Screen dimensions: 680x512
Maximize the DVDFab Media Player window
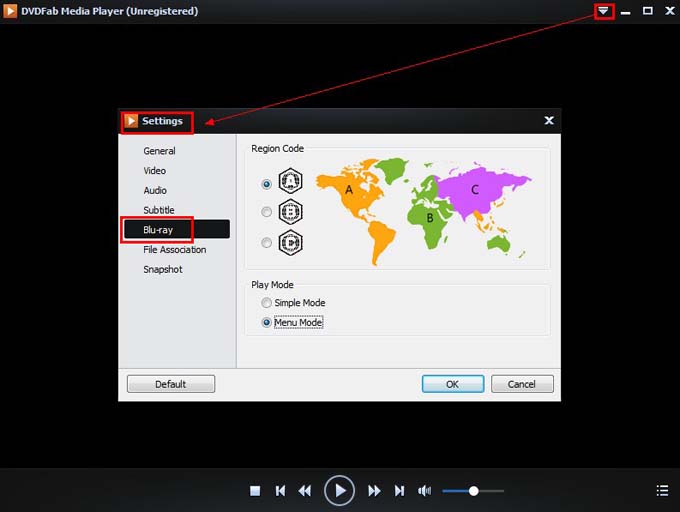647,11
